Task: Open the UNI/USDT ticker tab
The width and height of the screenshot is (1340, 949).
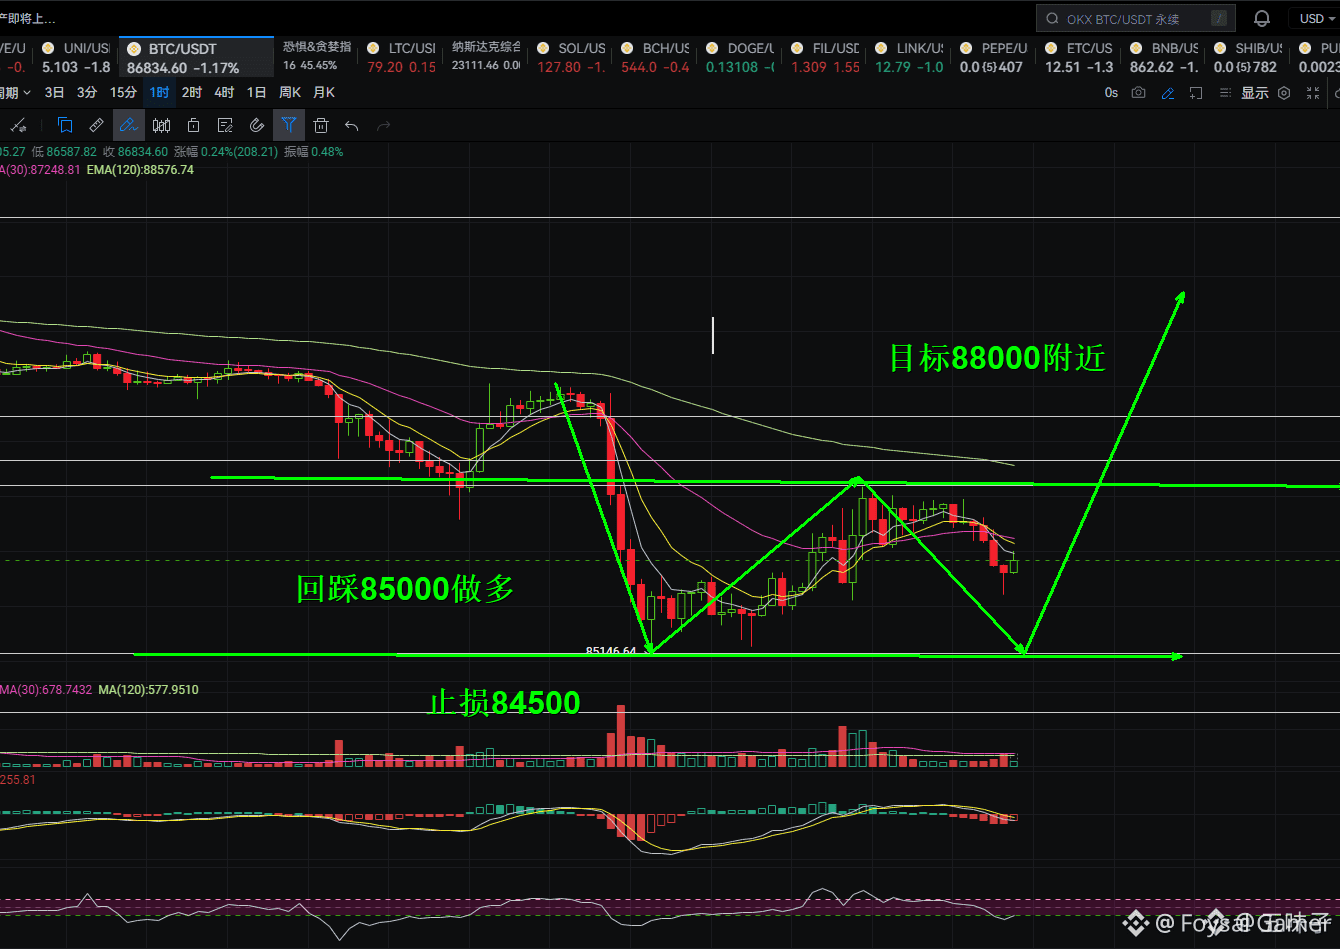Action: click(76, 57)
